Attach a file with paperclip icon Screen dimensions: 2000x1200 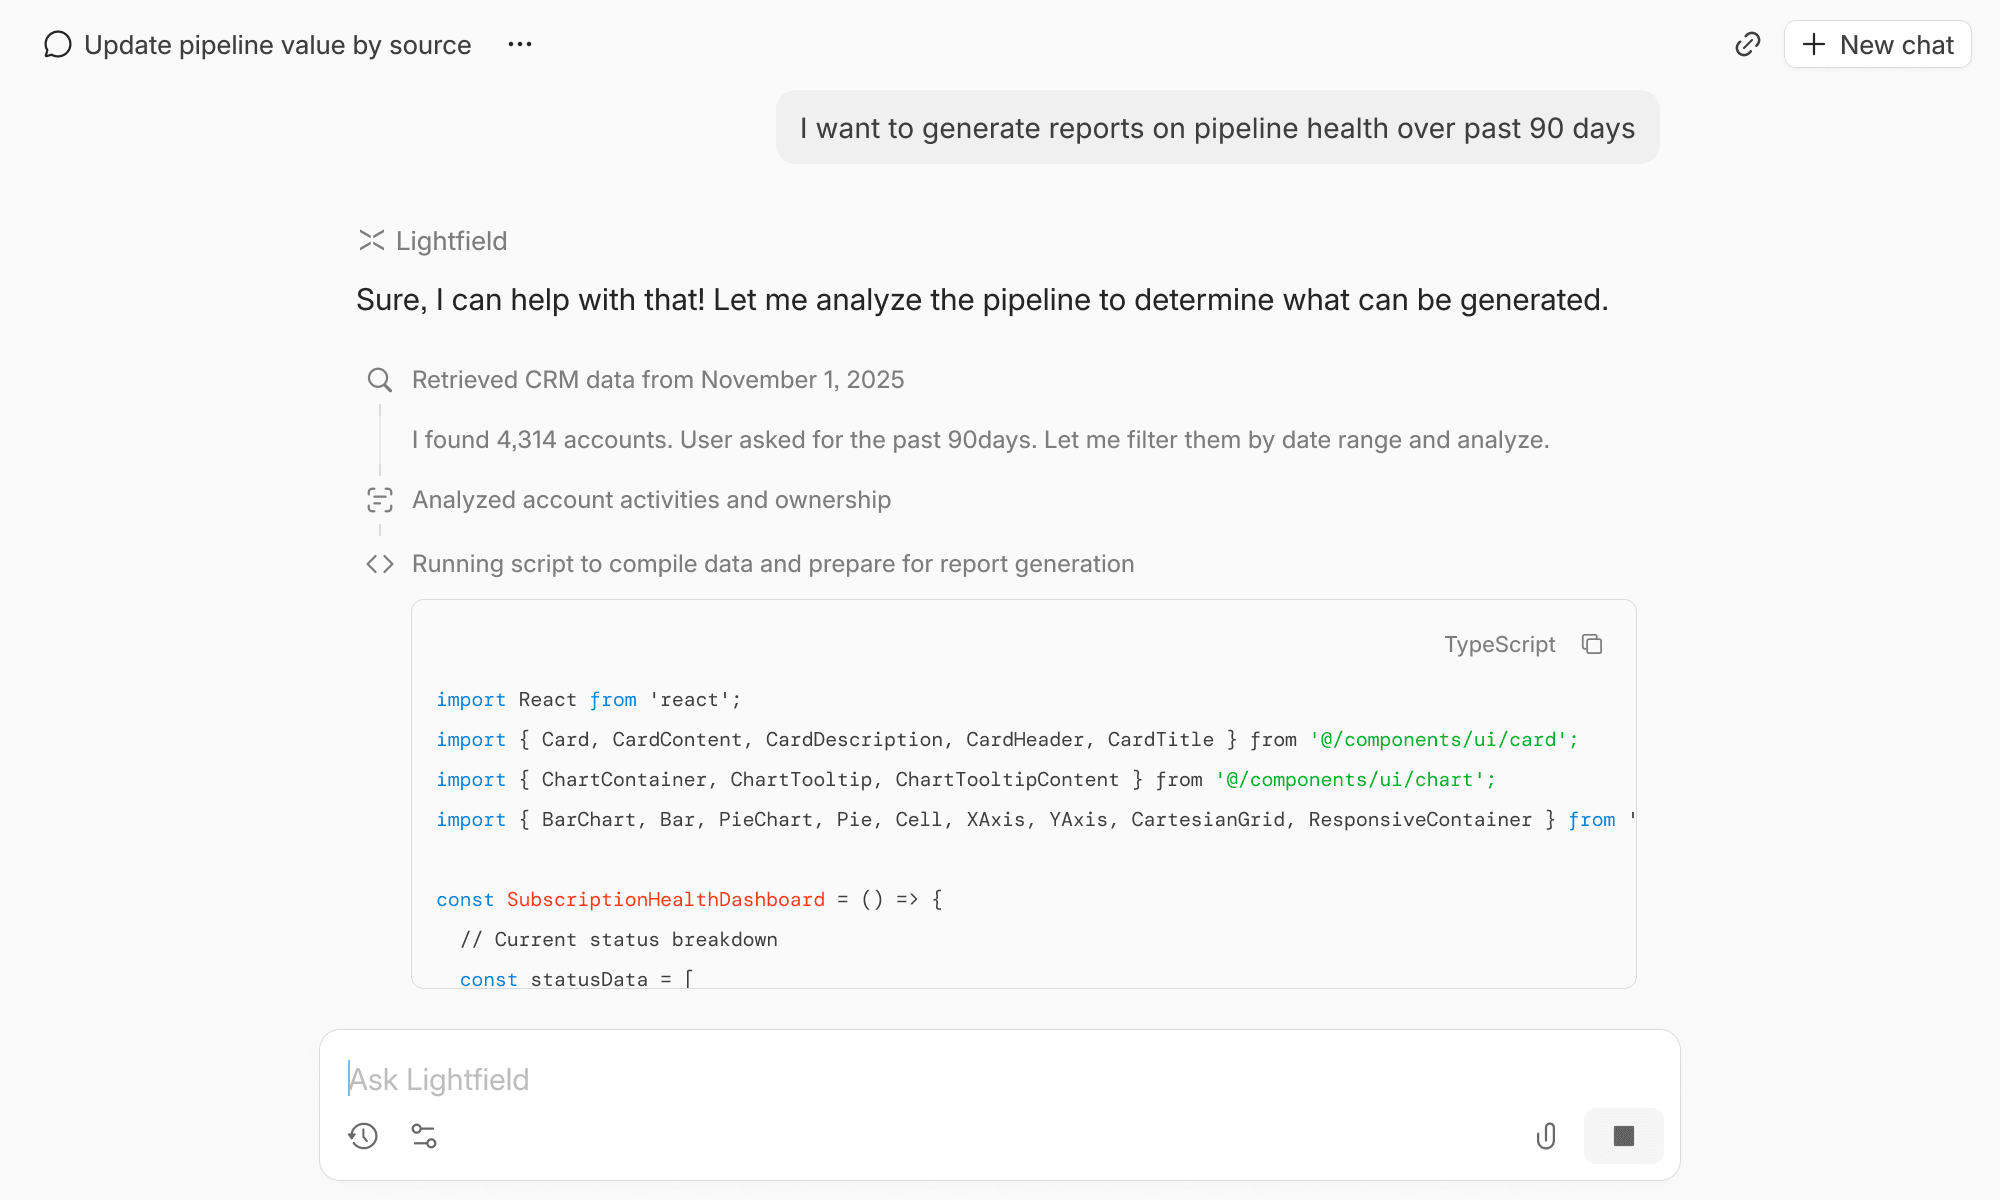(1546, 1136)
